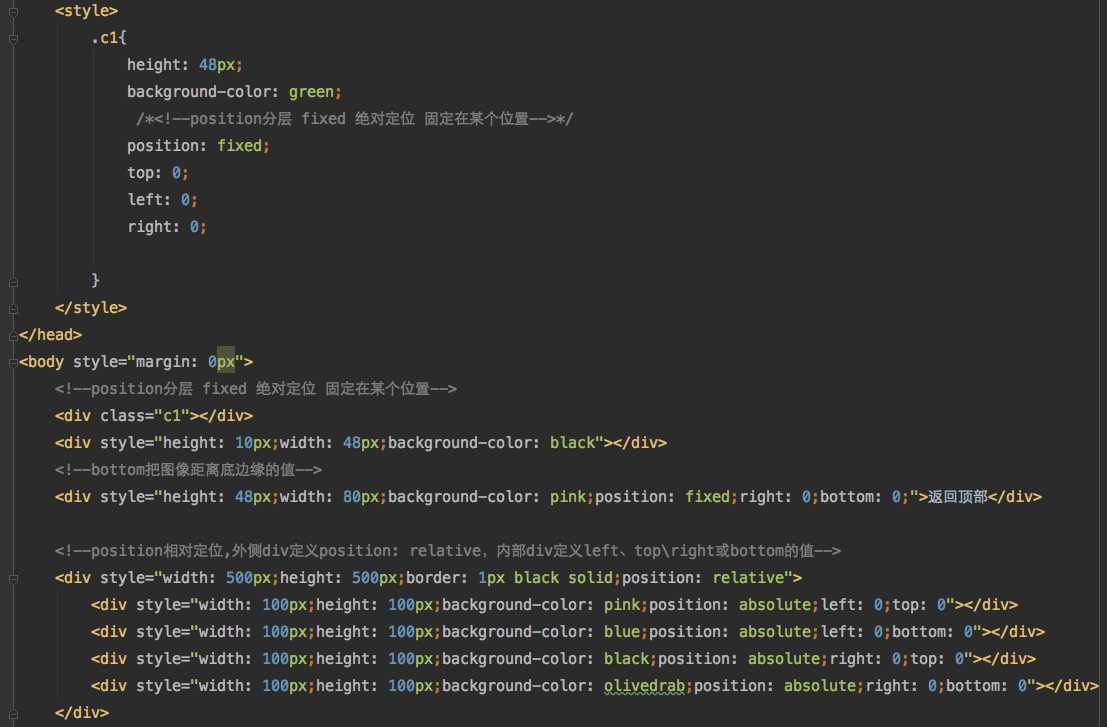Click "position: fixed;" in the .c1 rule

[198, 145]
